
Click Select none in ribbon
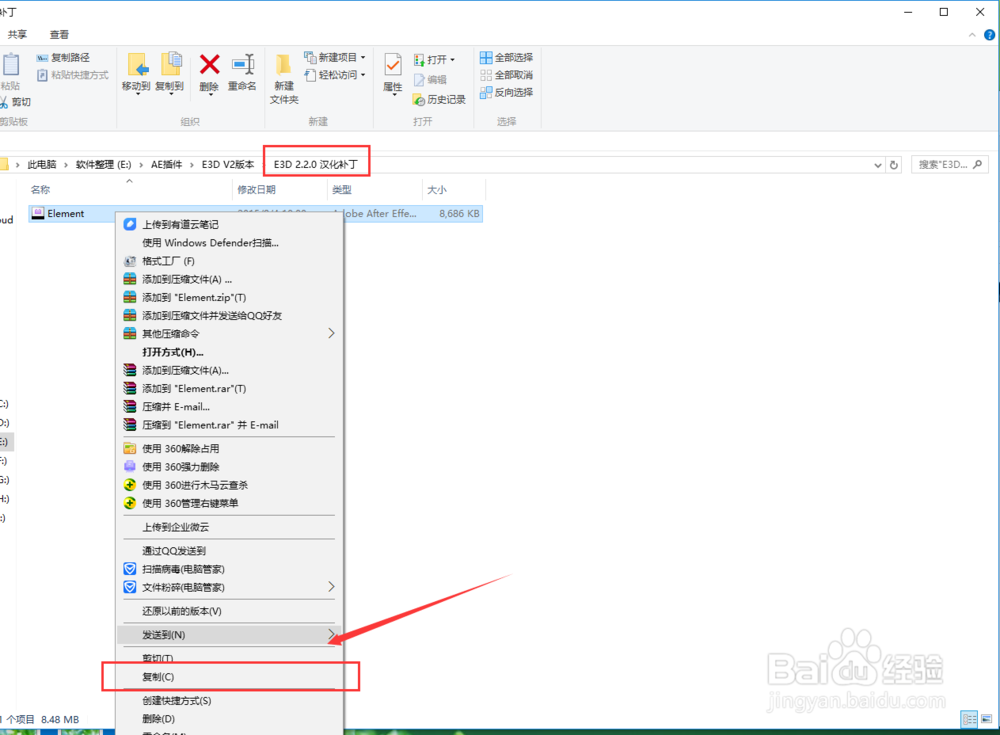pyautogui.click(x=506, y=75)
